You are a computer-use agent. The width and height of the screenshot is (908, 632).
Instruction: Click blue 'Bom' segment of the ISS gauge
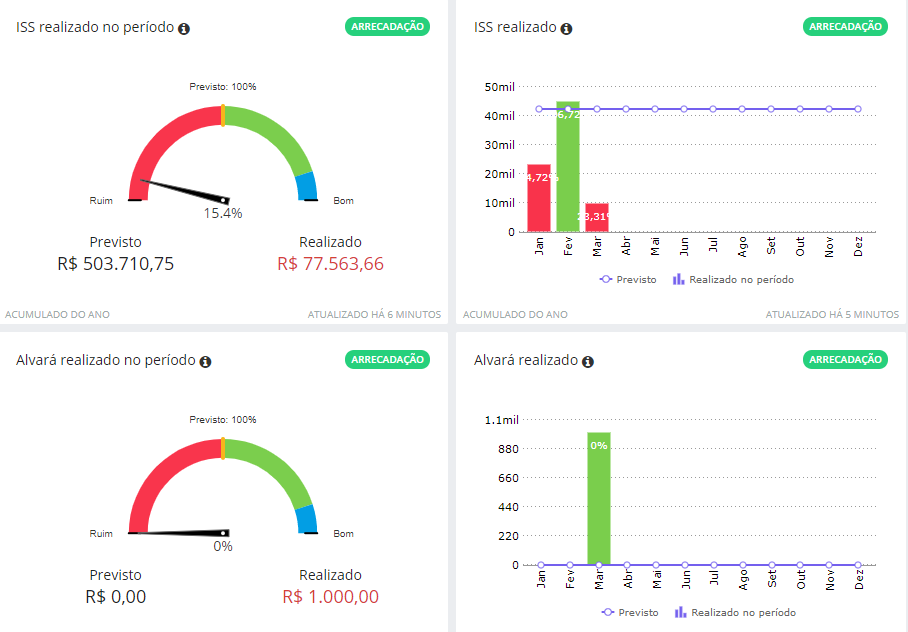click(307, 186)
